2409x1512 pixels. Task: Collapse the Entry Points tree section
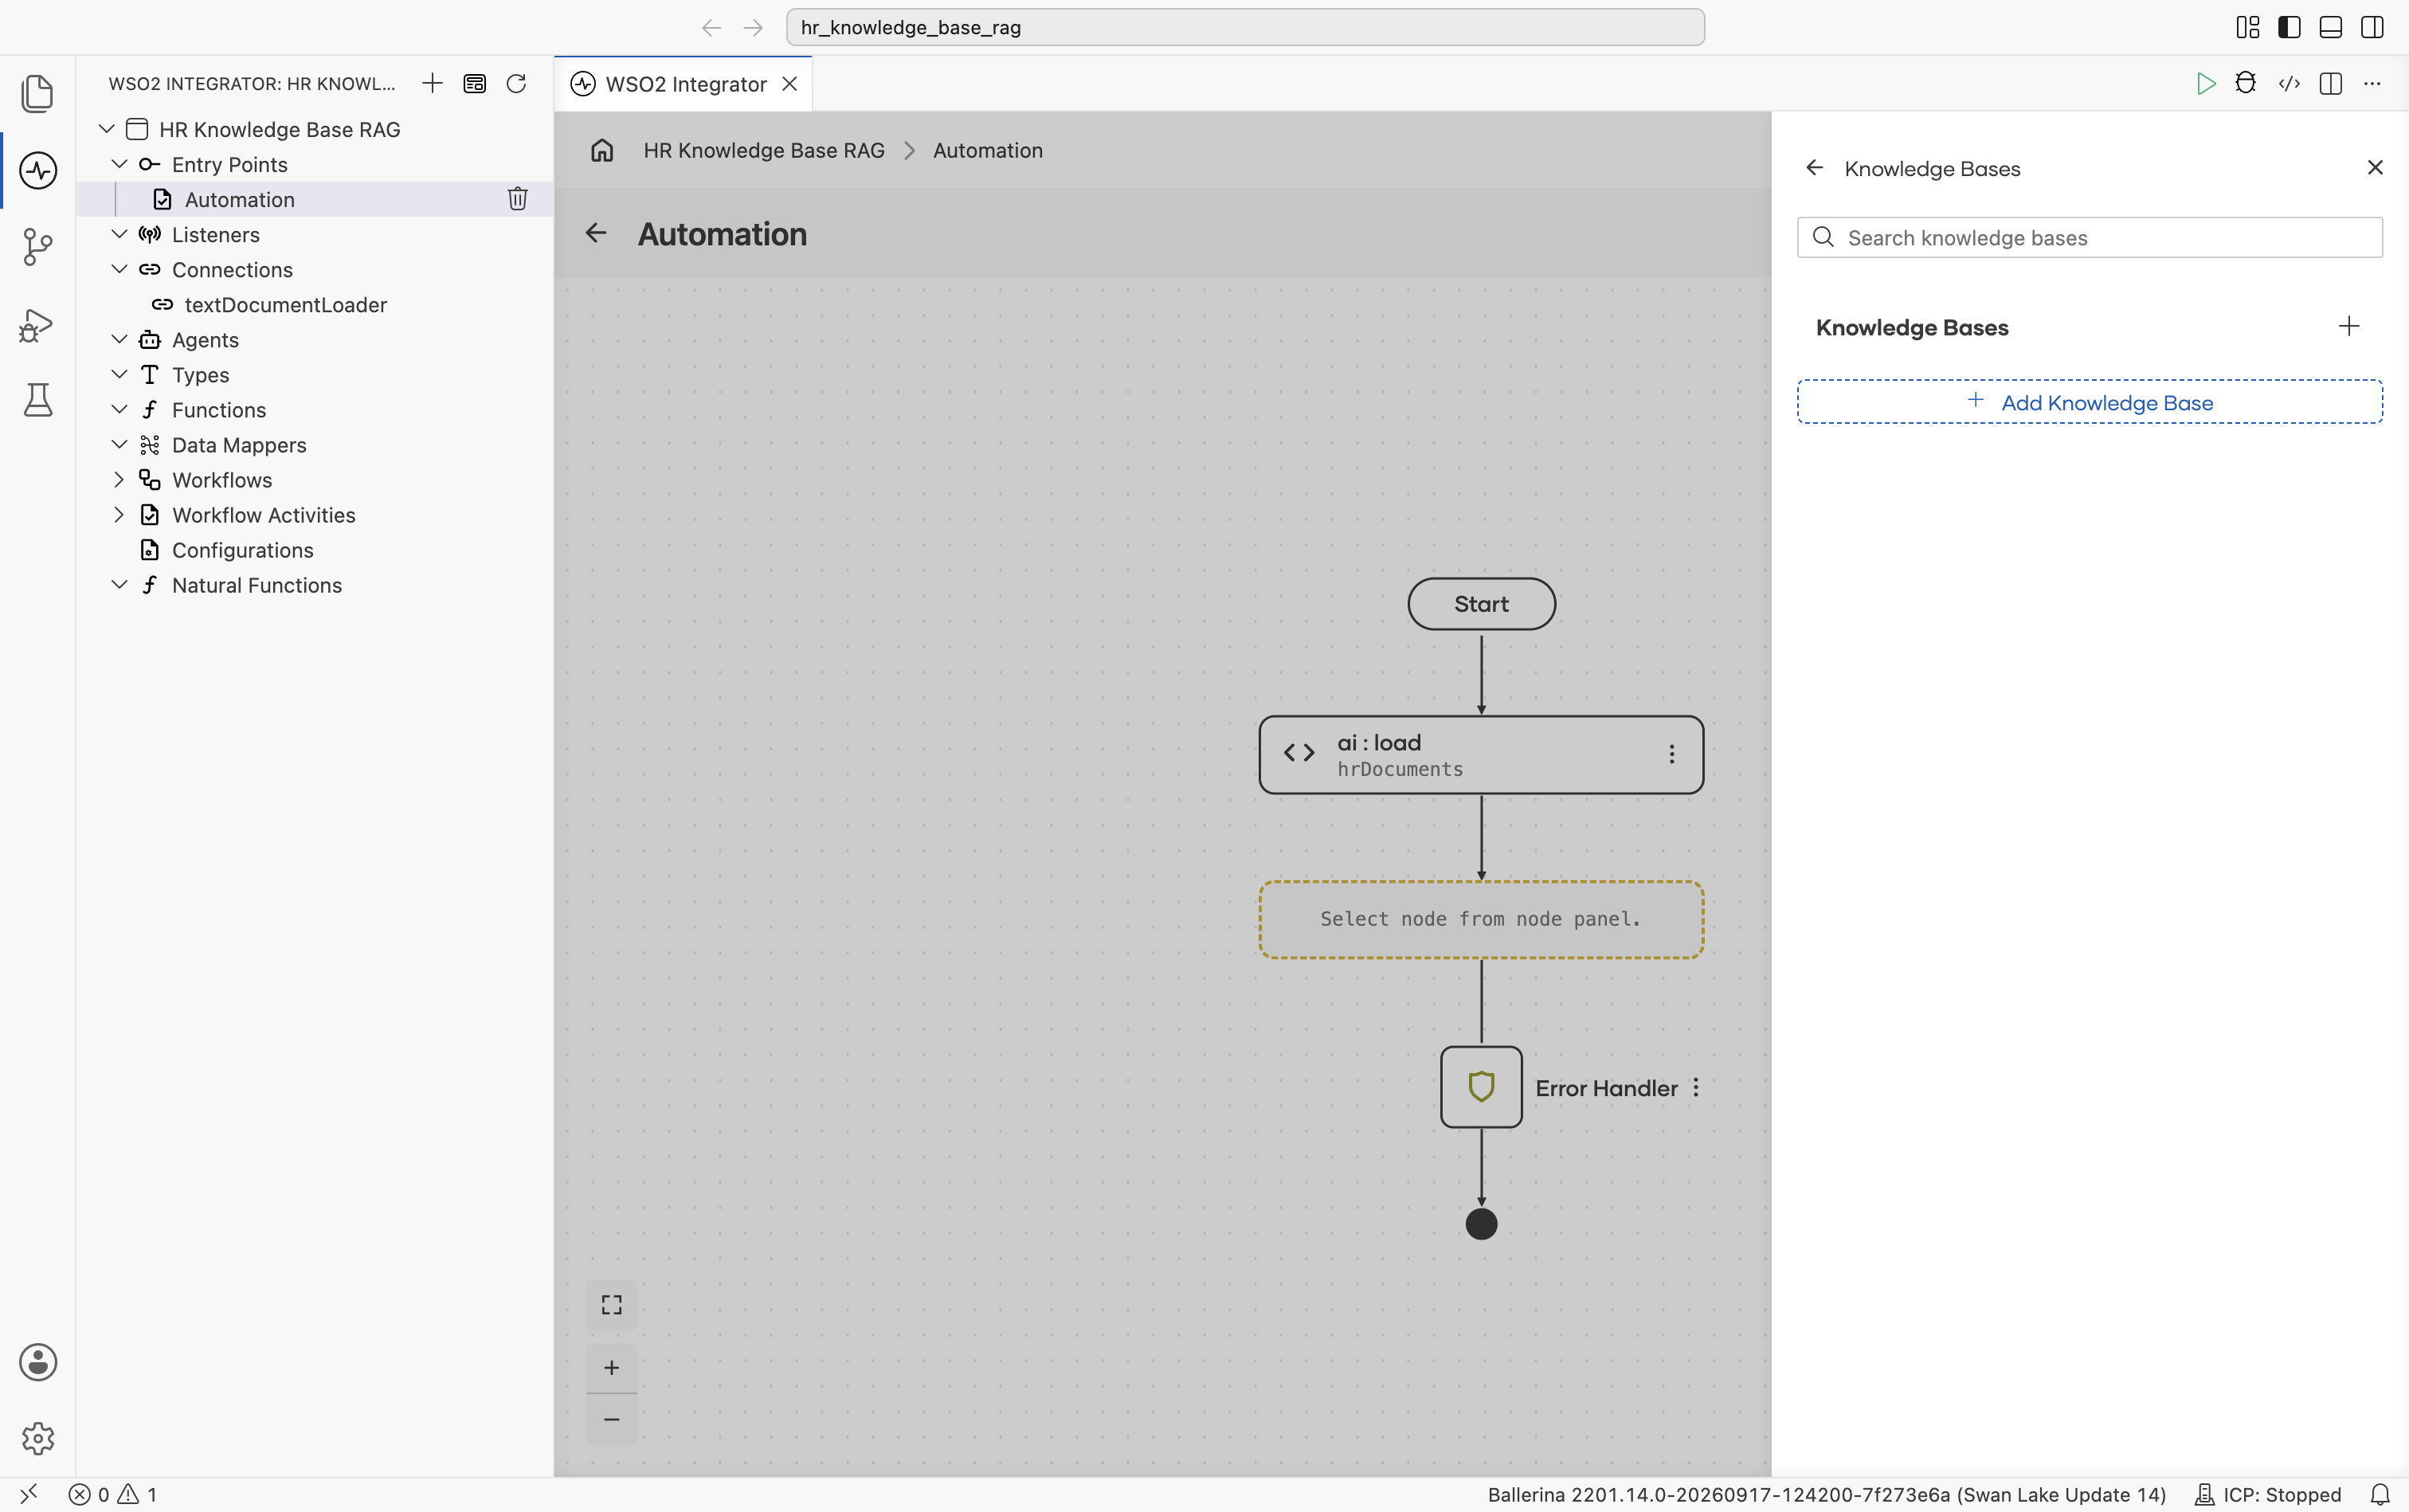coord(119,163)
